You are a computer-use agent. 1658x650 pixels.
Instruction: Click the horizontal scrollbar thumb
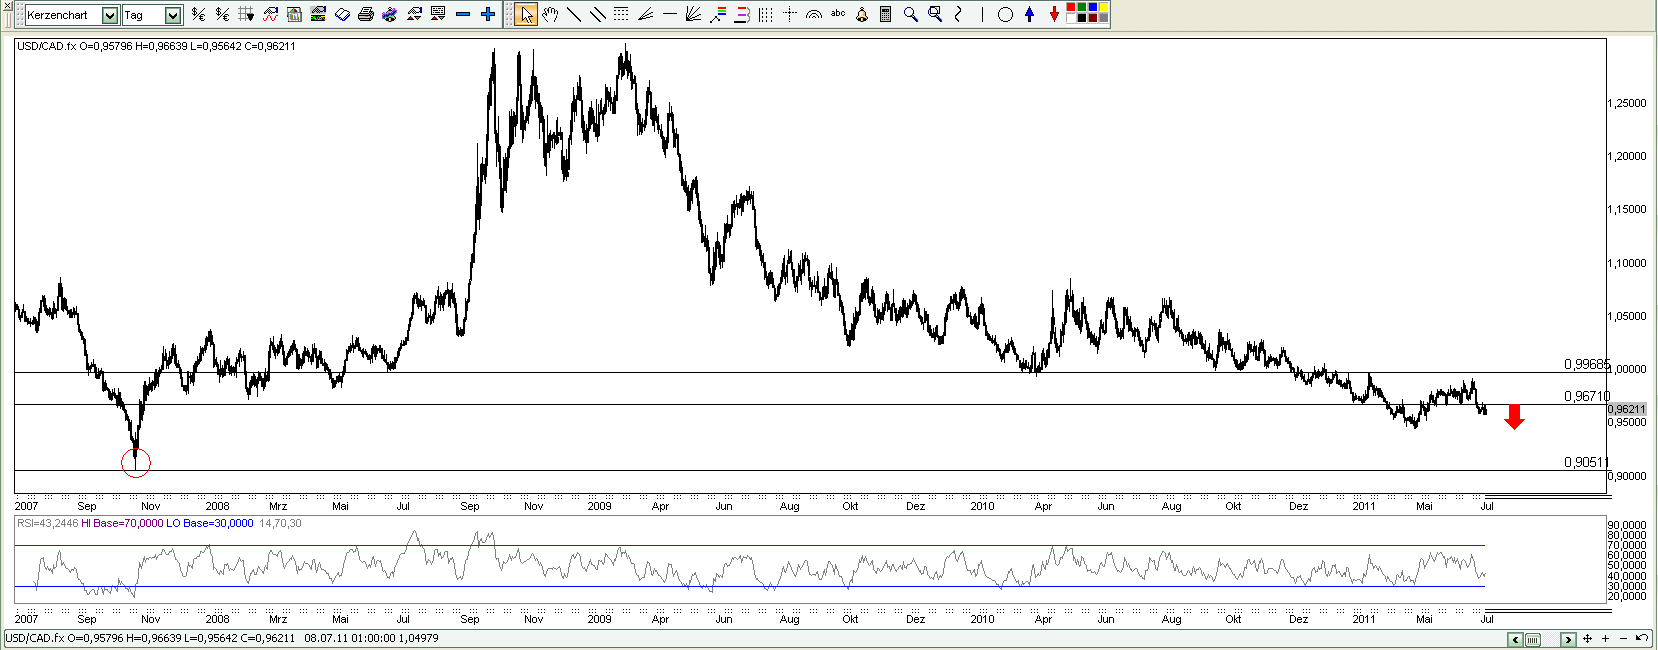point(1533,639)
